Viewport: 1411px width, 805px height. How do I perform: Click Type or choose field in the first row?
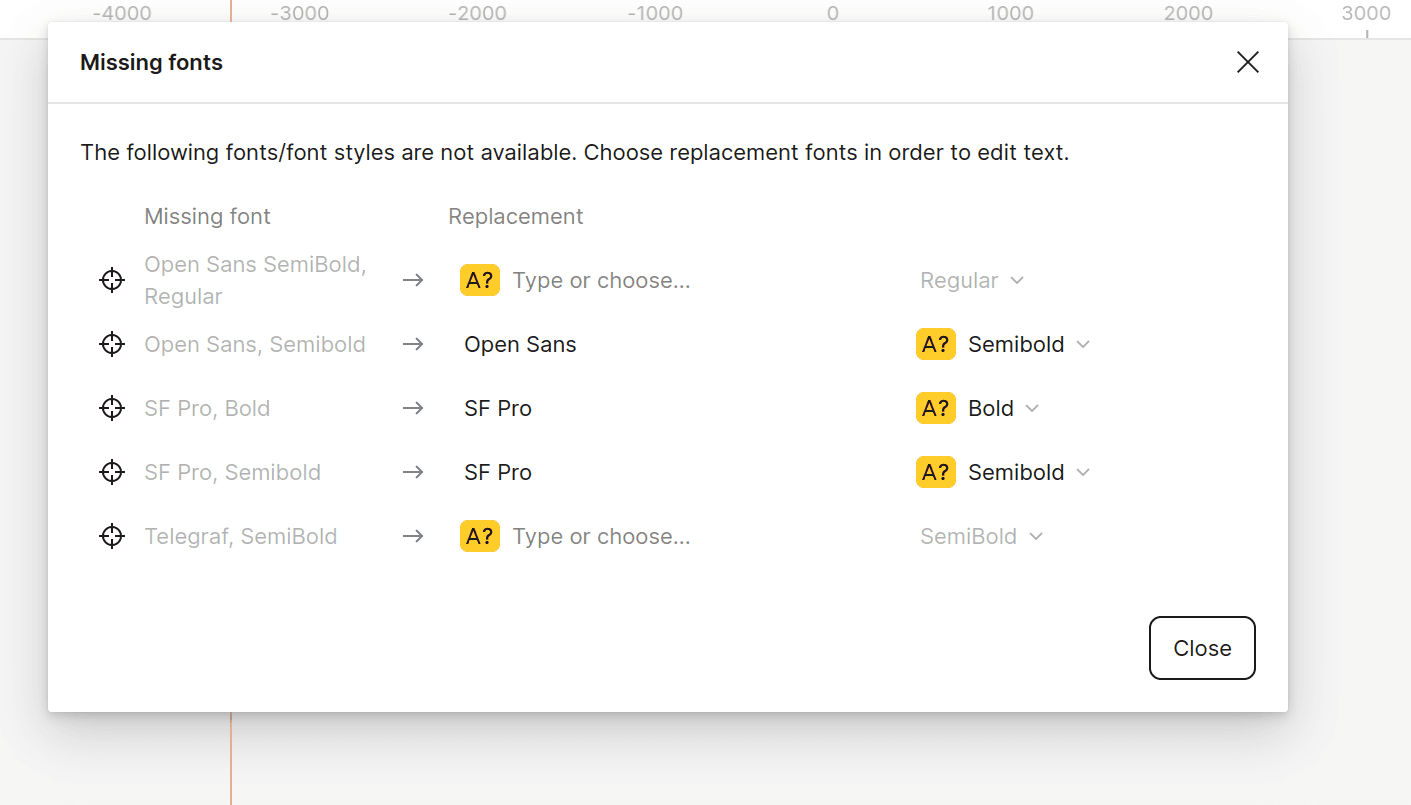tap(601, 280)
